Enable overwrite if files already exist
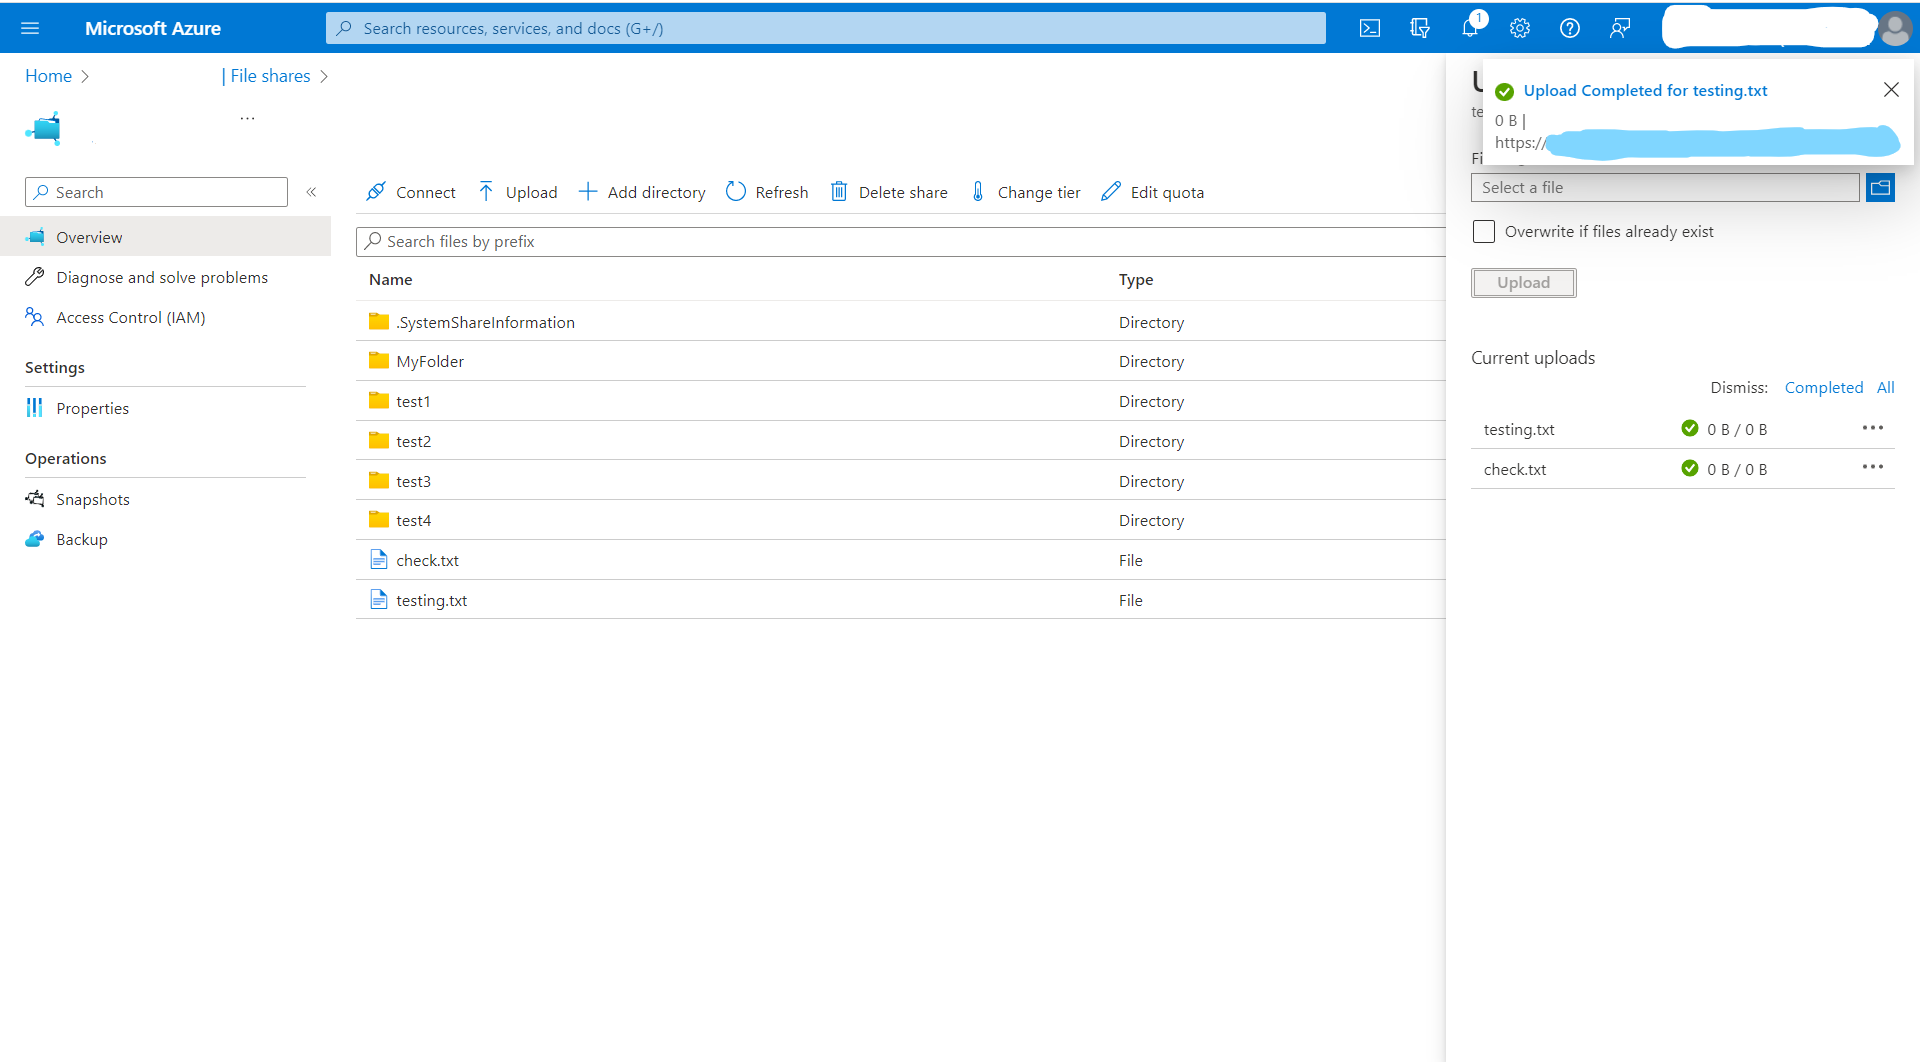The width and height of the screenshot is (1920, 1062). click(1484, 231)
